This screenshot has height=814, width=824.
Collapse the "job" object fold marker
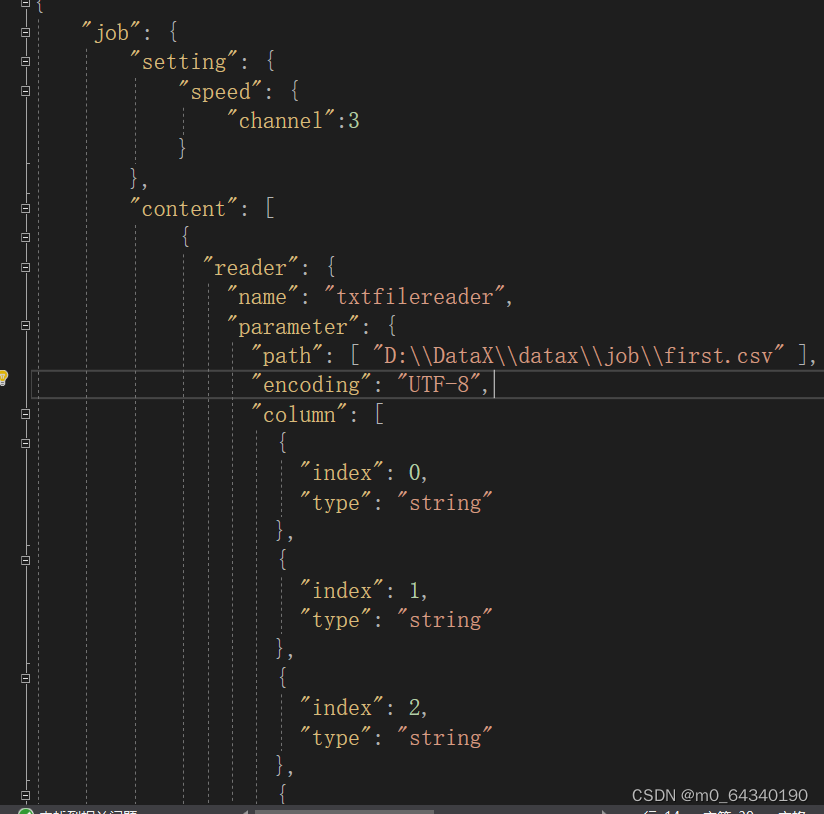point(25,32)
